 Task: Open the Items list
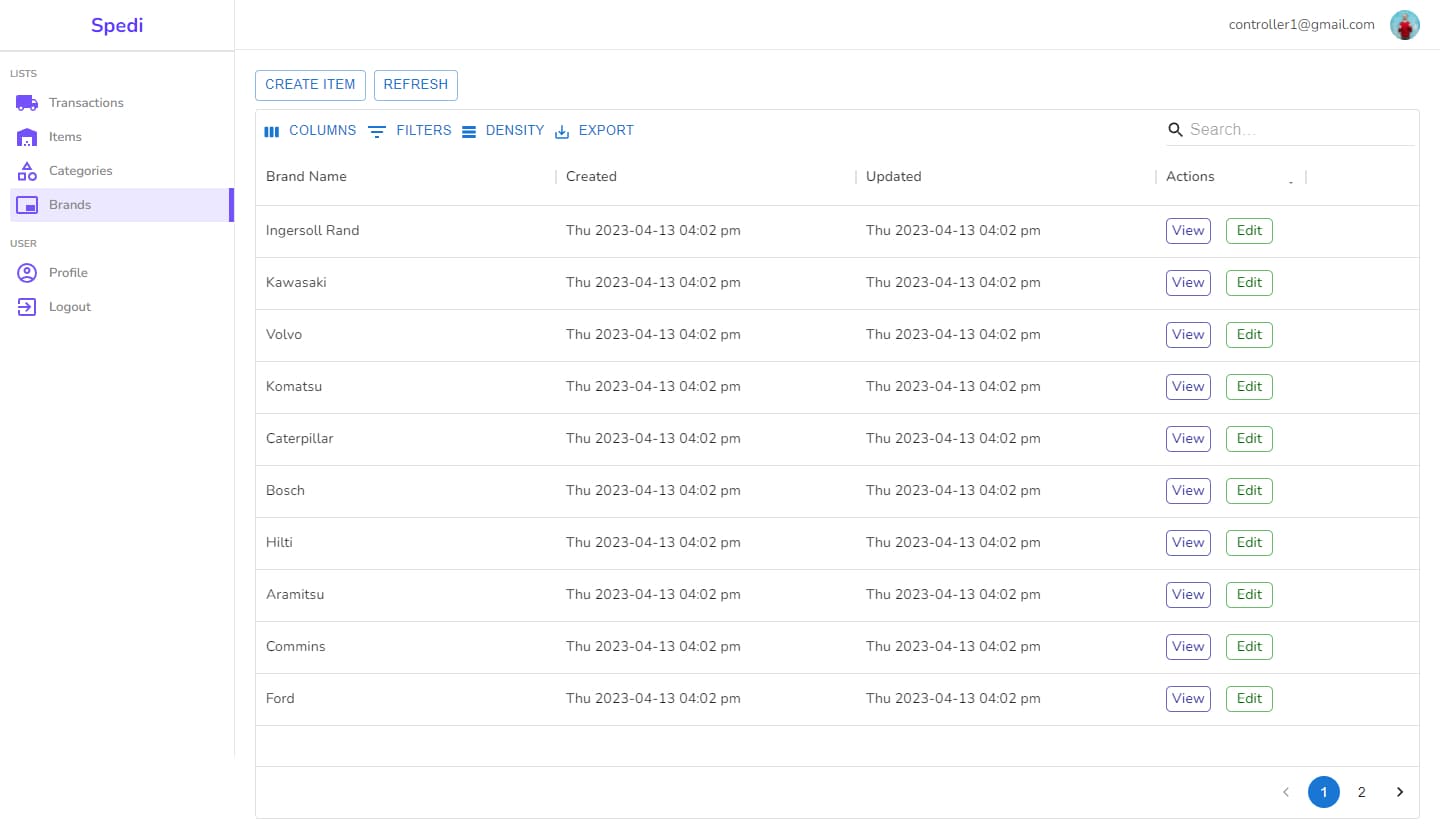[x=120, y=137]
